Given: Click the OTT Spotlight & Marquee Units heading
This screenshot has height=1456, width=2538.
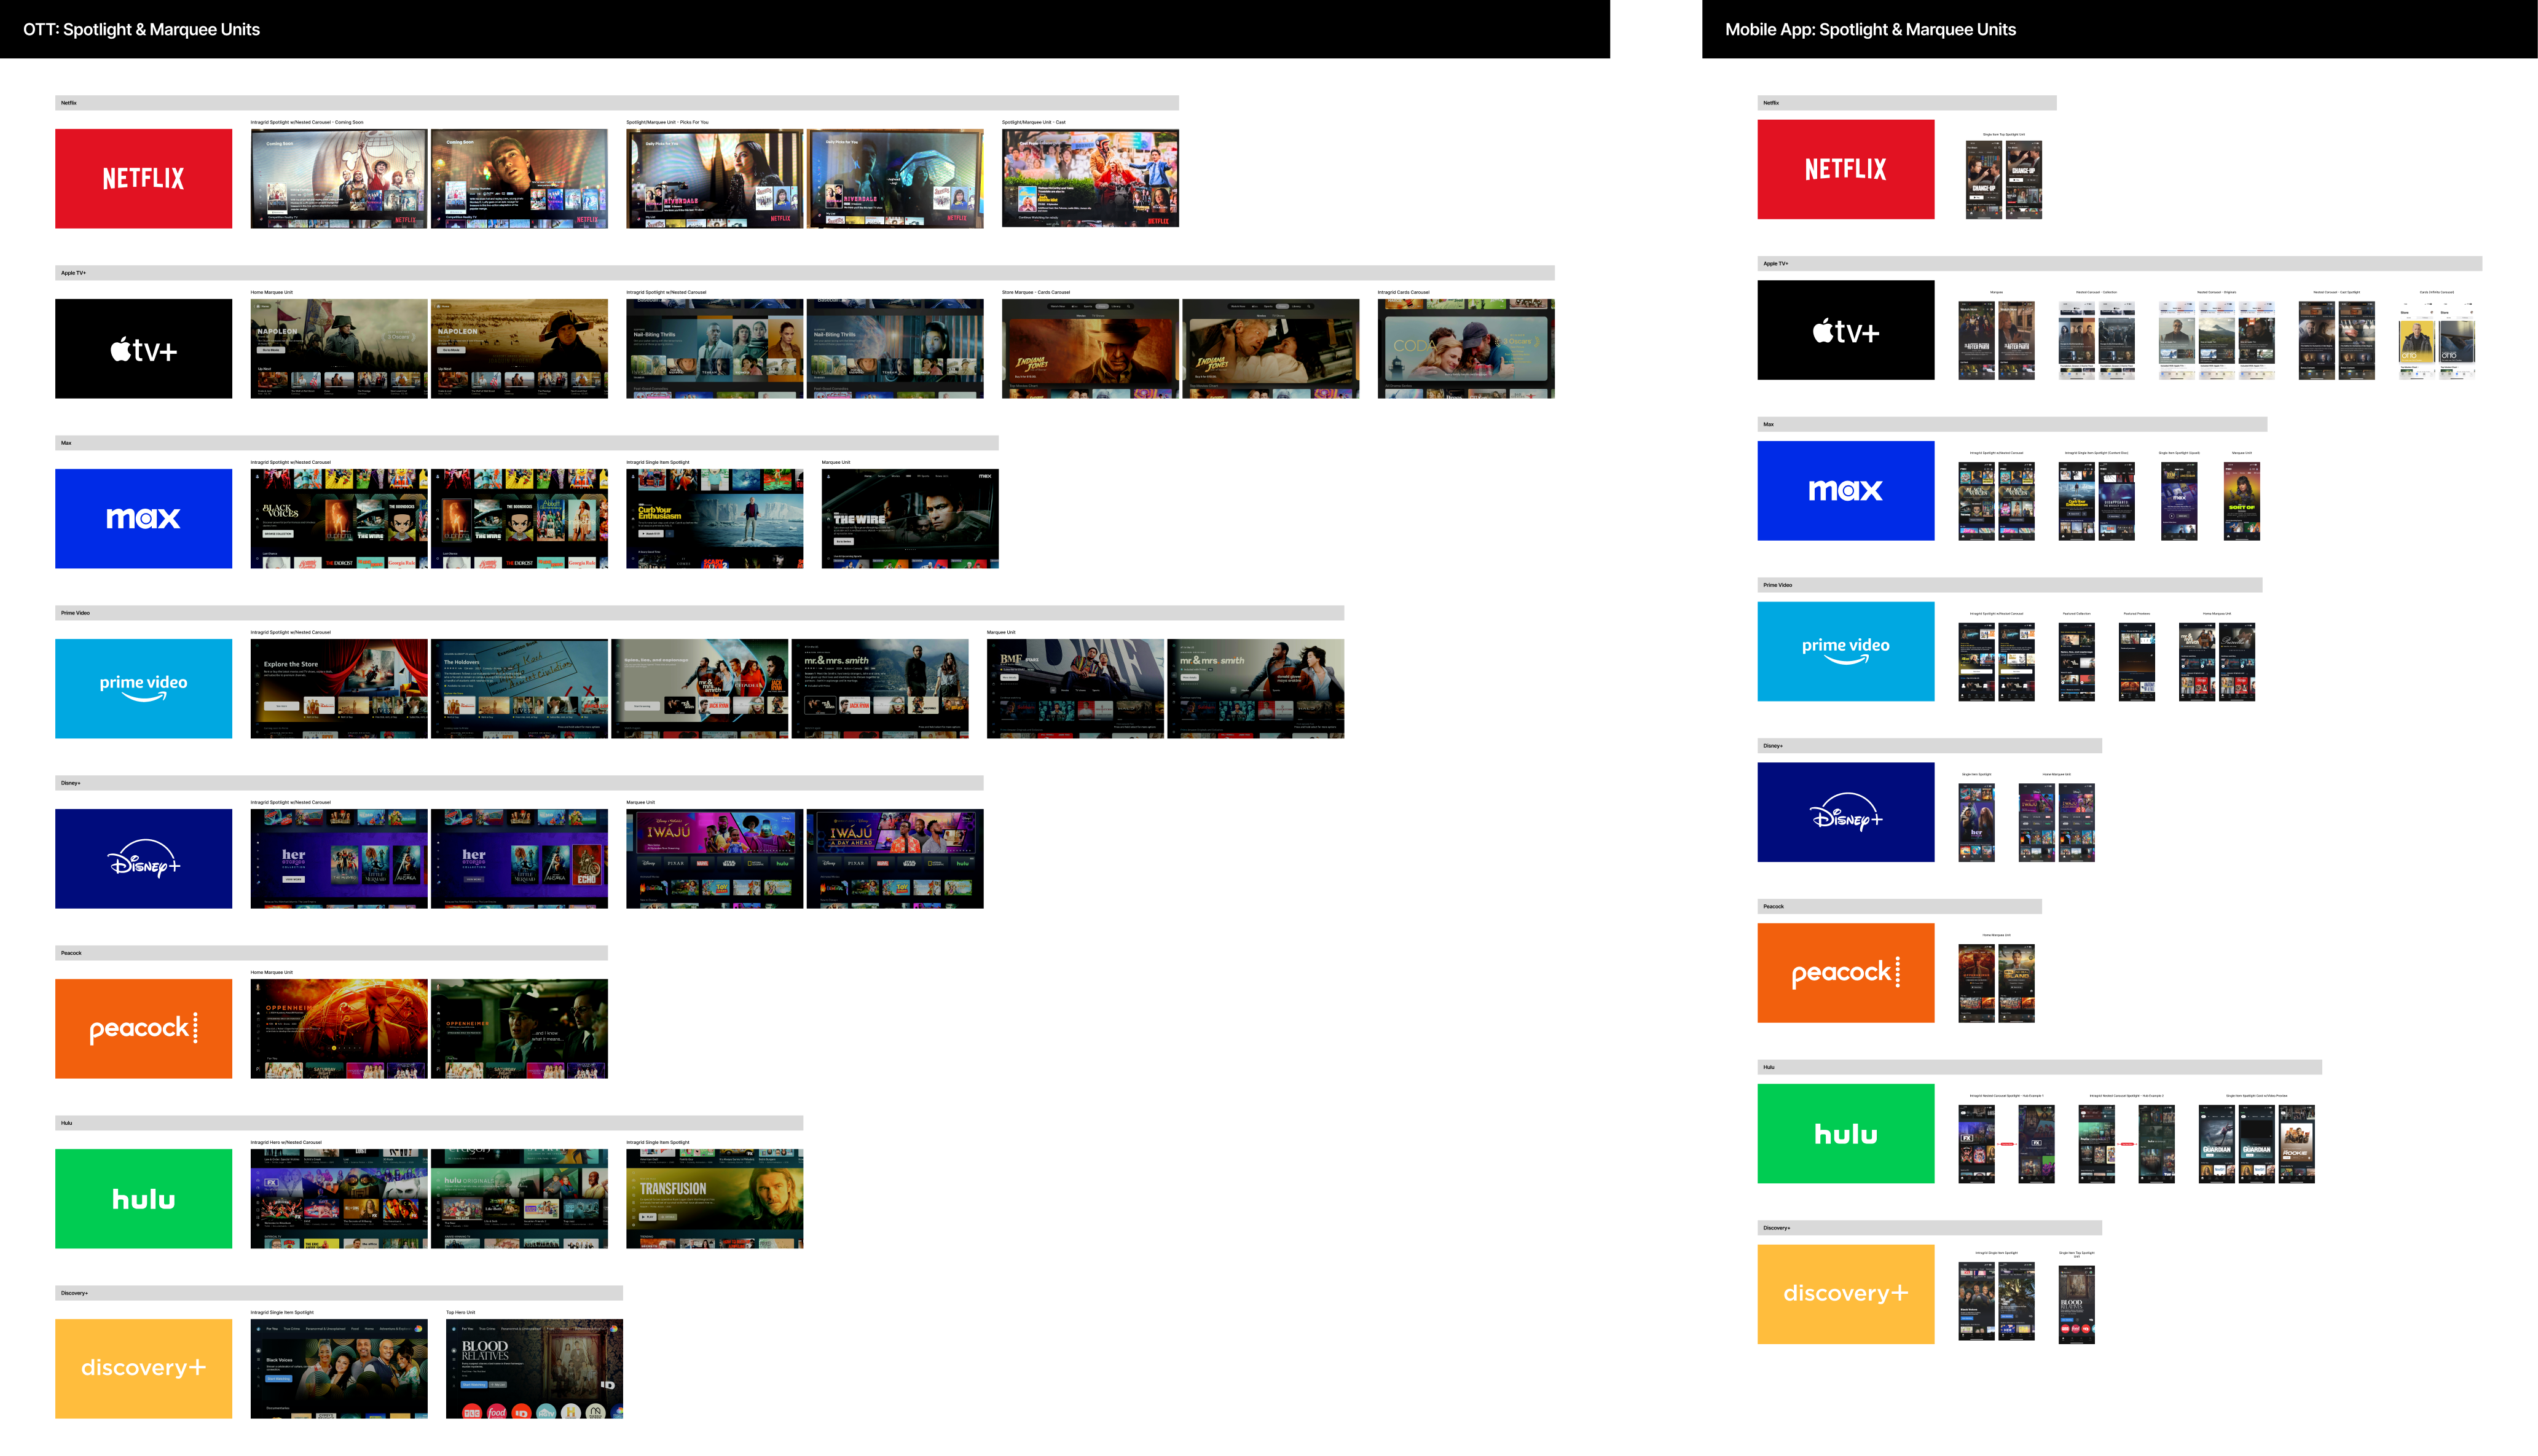Looking at the screenshot, I should (141, 29).
